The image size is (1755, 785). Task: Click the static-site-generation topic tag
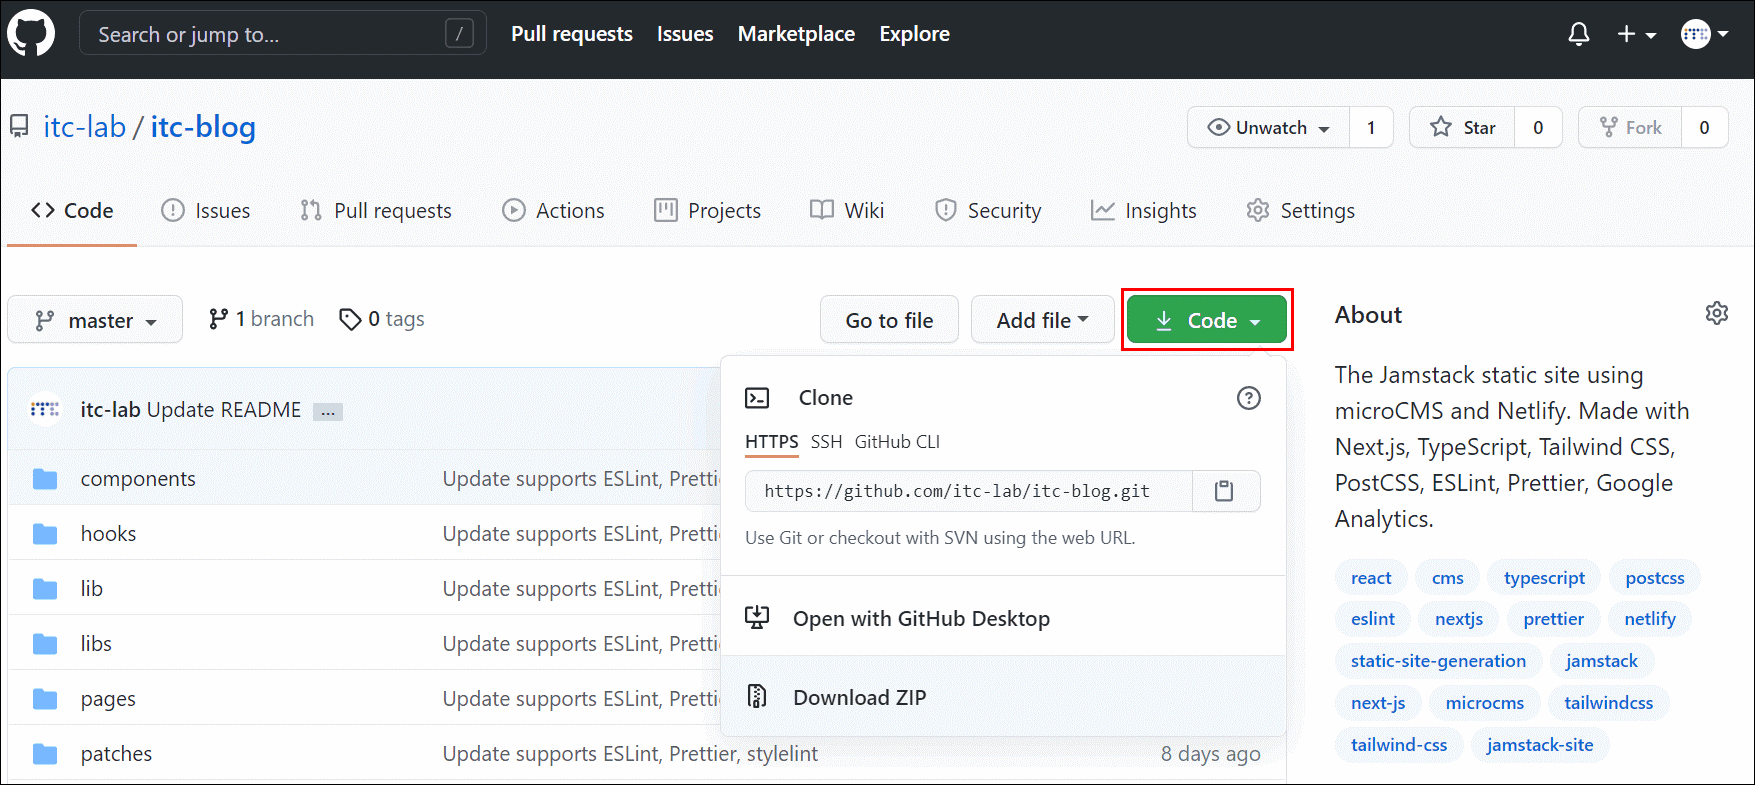[1438, 661]
